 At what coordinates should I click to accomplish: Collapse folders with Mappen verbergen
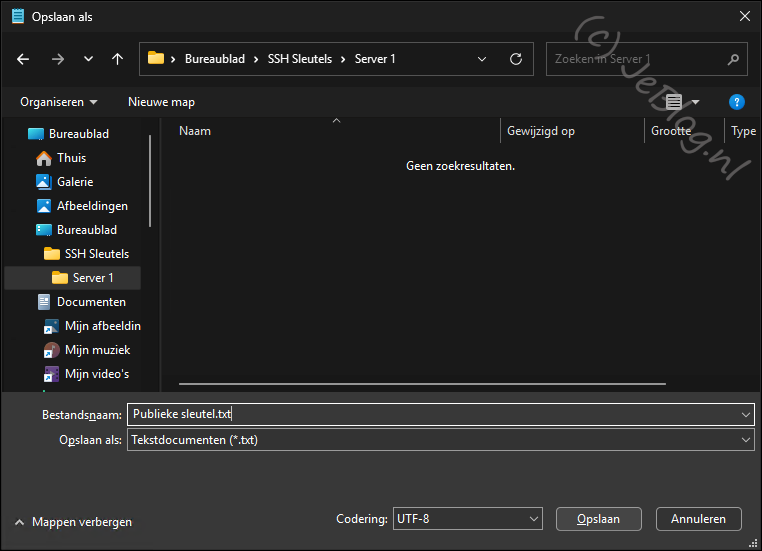72,522
